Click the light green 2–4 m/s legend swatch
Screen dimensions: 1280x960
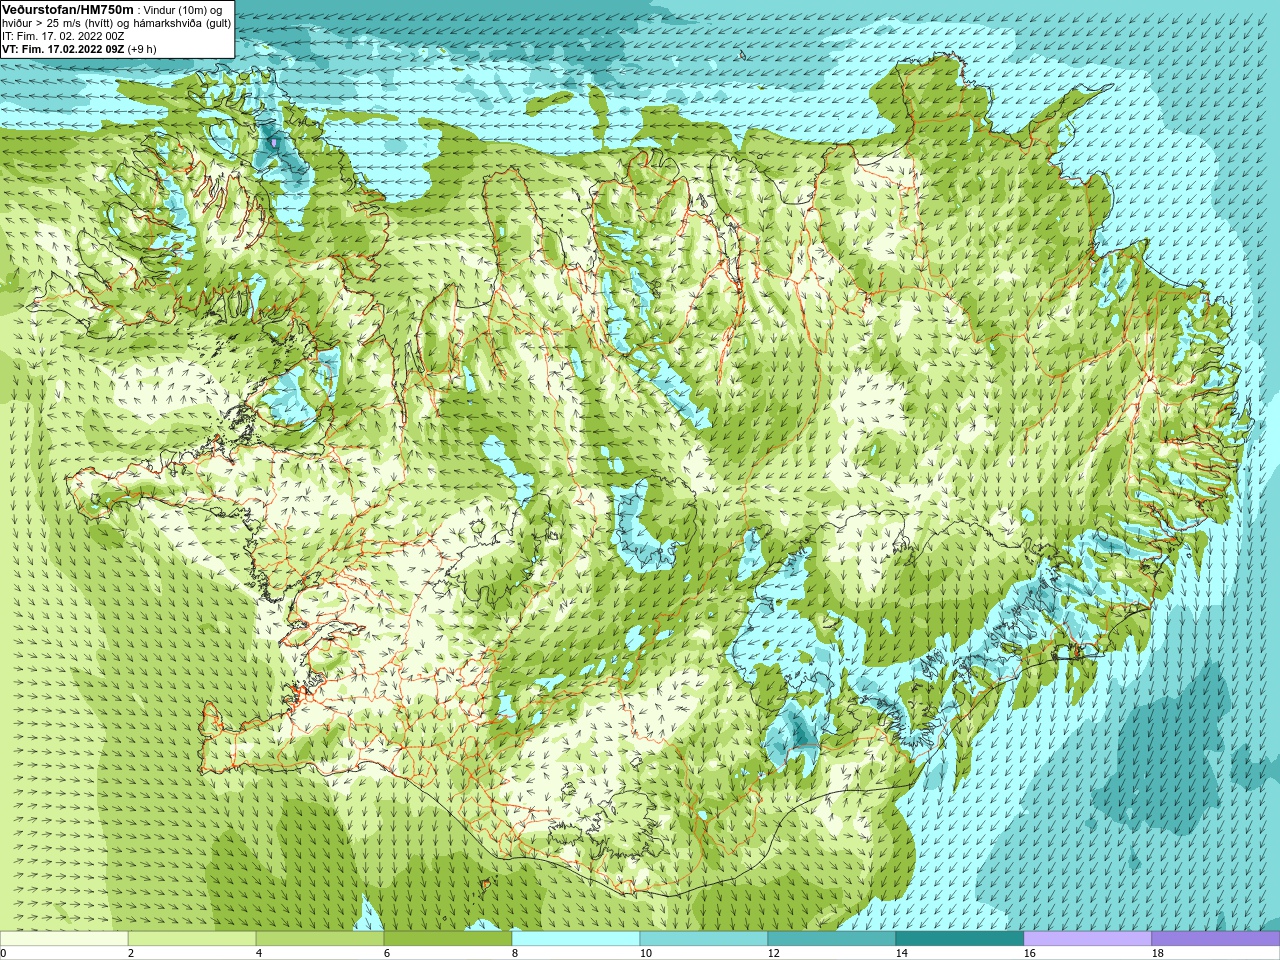click(x=192, y=939)
